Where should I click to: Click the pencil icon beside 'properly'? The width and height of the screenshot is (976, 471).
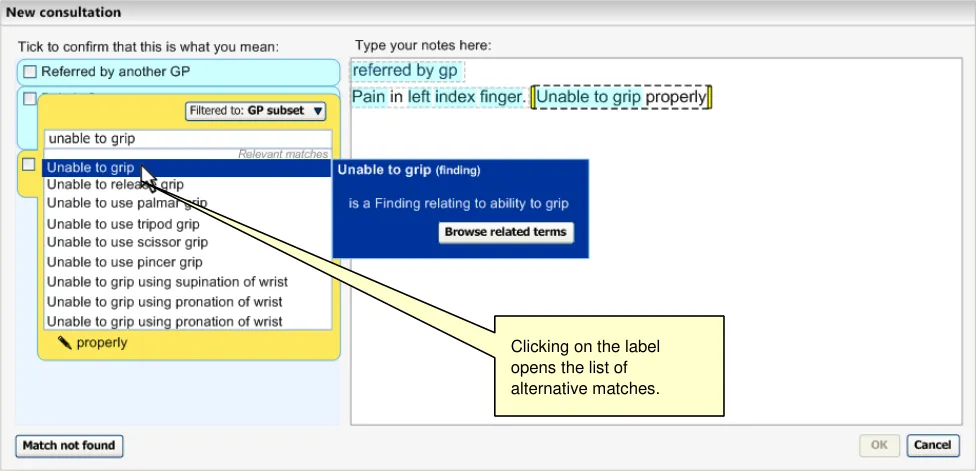tap(65, 343)
